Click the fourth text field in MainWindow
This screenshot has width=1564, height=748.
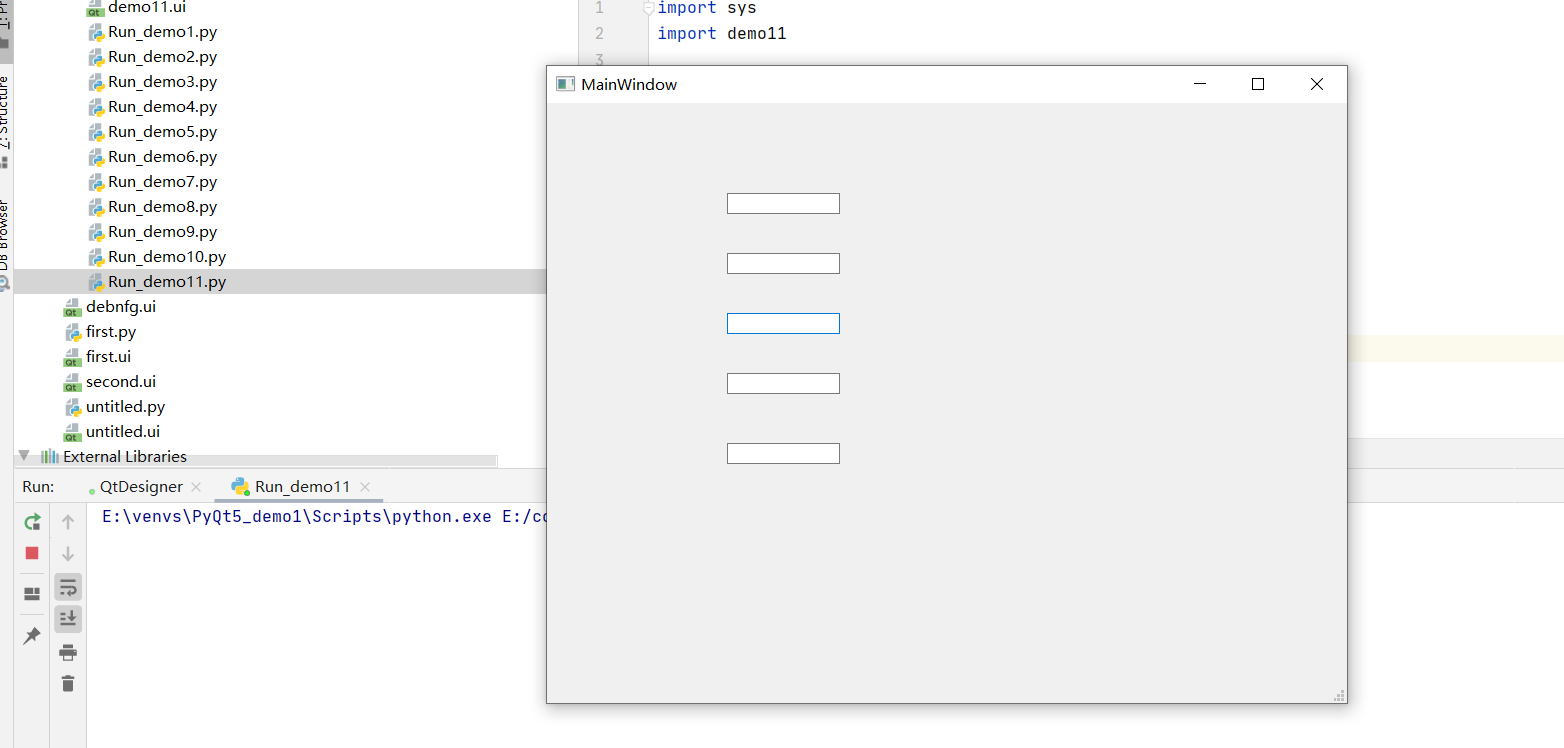(x=783, y=384)
